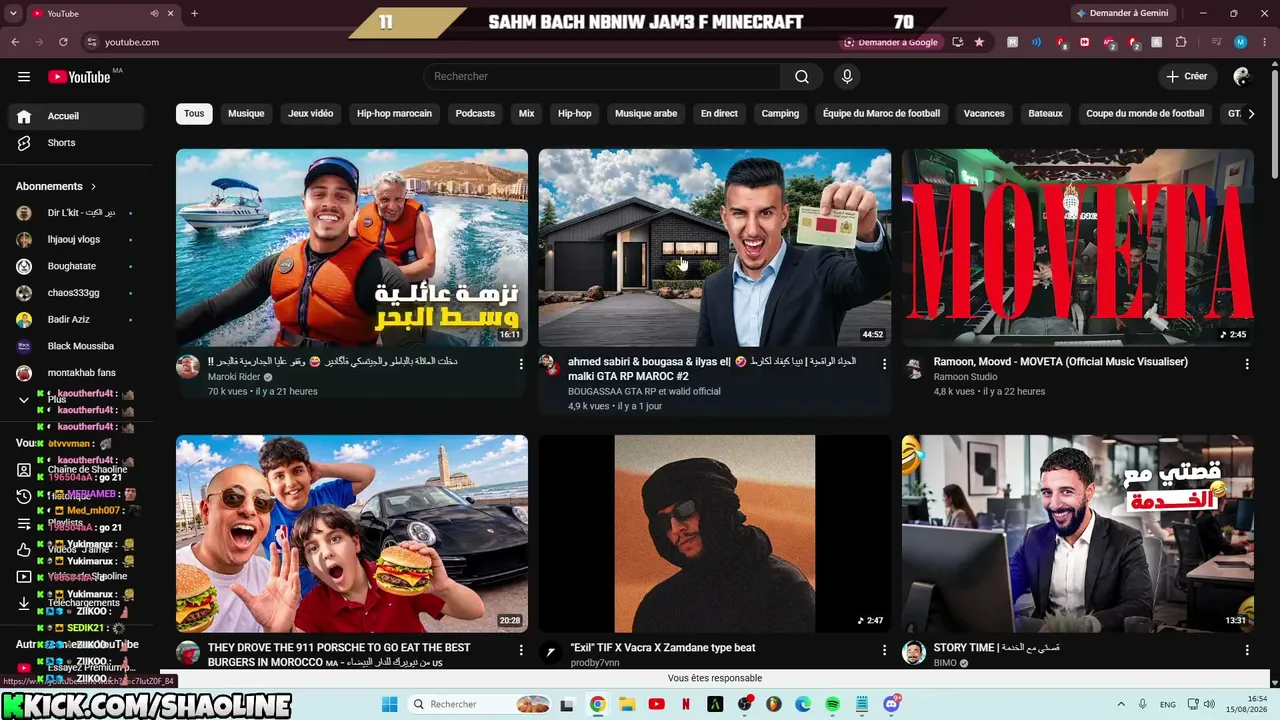Open the YouTube hamburger guide menu
The image size is (1280, 720).
coord(24,77)
